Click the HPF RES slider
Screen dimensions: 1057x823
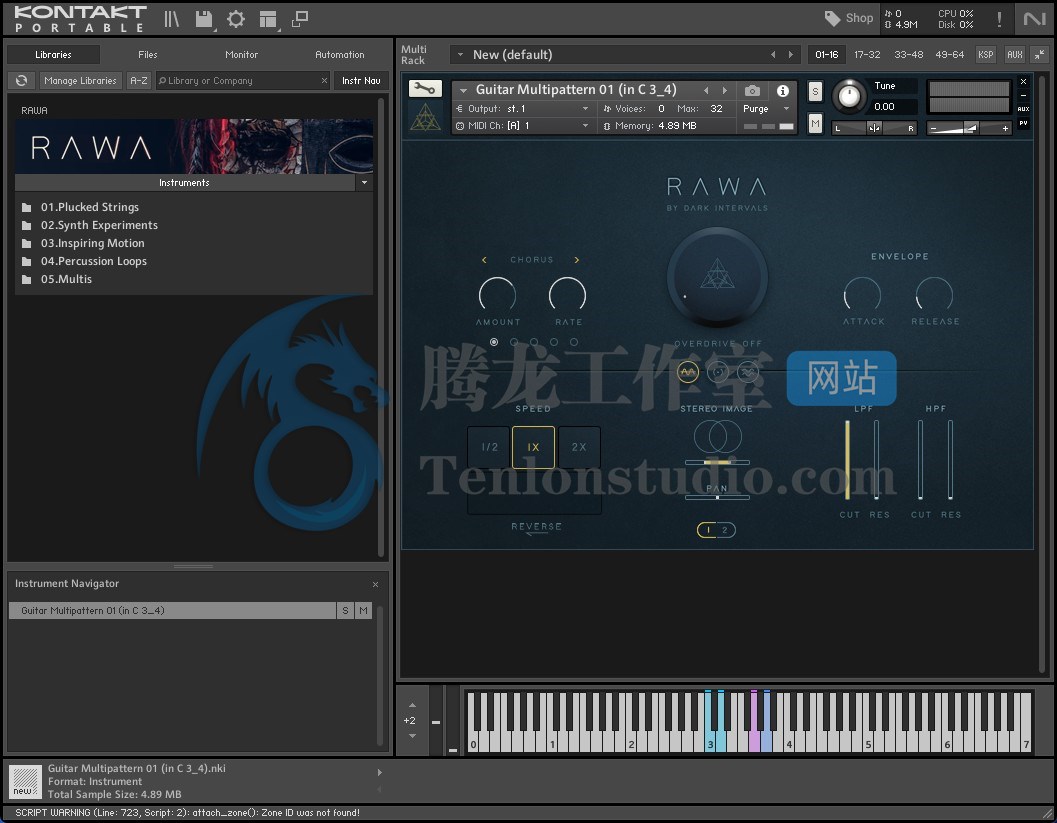[950, 460]
